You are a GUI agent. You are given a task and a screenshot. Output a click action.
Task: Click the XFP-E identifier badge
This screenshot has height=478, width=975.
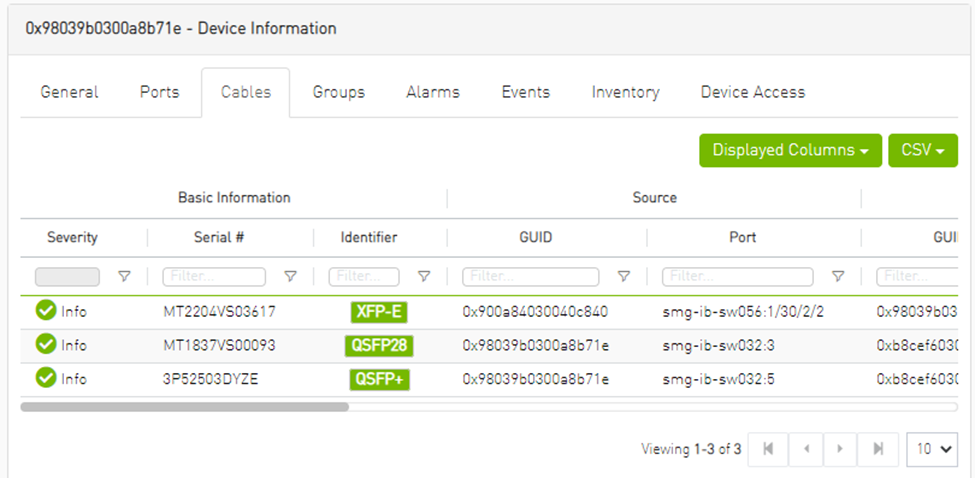click(379, 312)
